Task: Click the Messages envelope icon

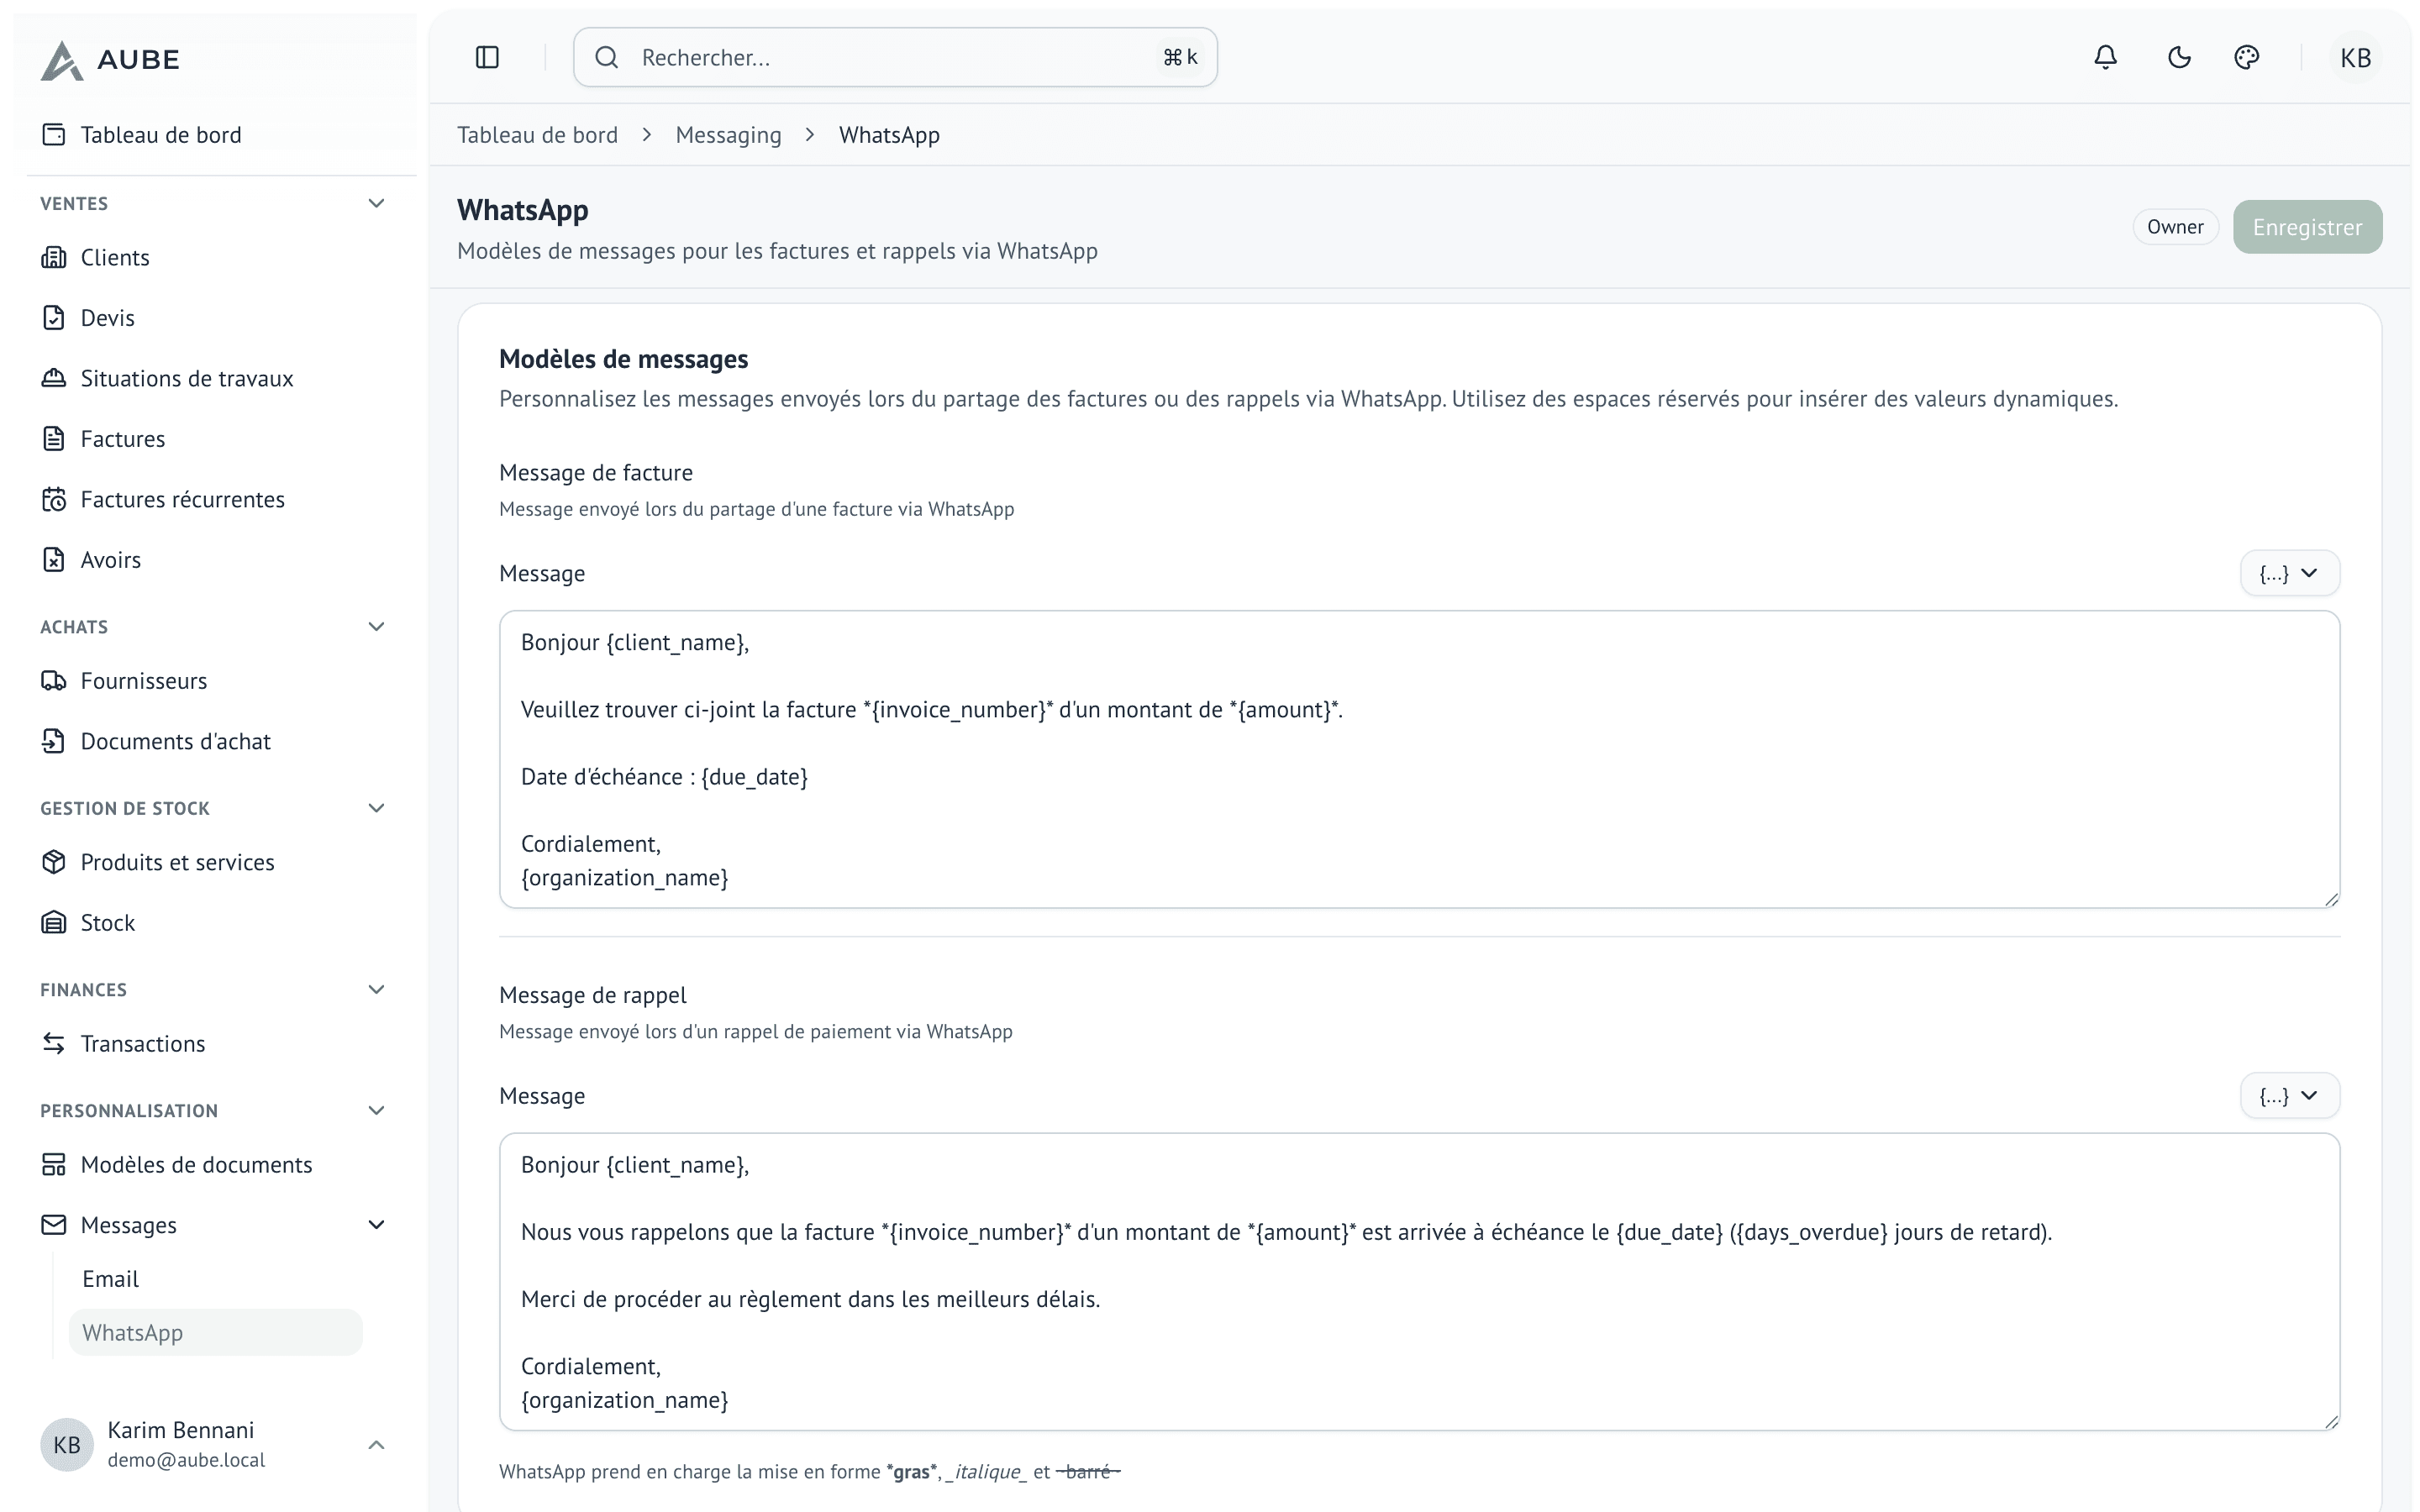Action: click(54, 1225)
